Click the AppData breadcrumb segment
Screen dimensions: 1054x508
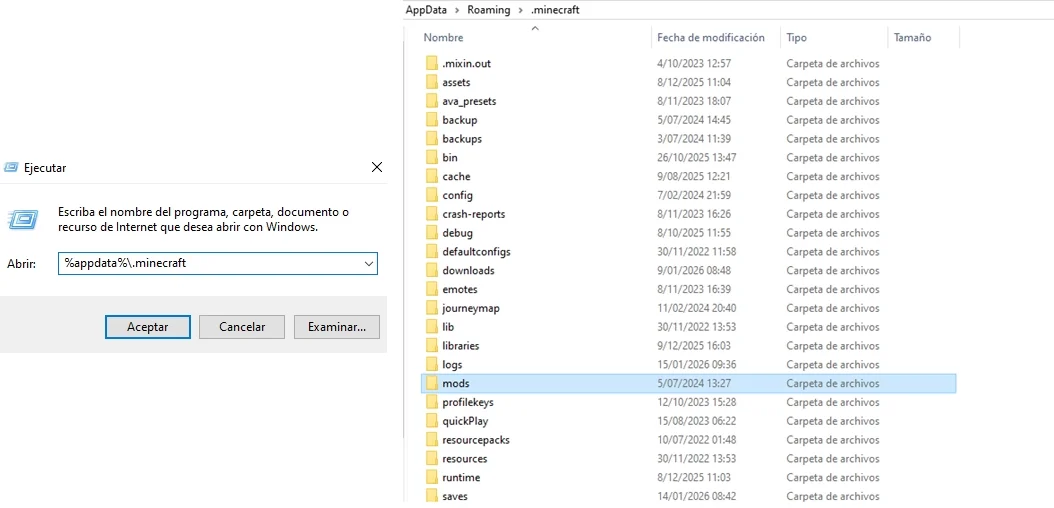(426, 9)
